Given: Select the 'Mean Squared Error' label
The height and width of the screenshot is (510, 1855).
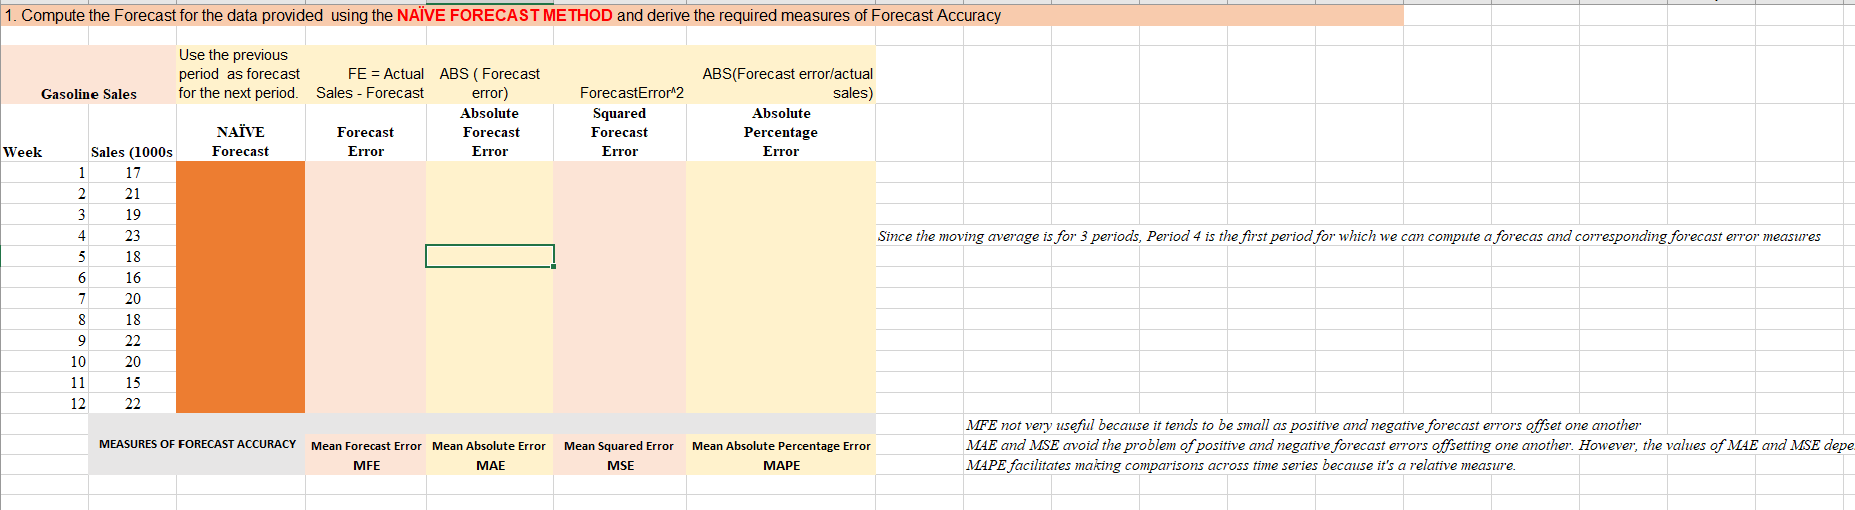Looking at the screenshot, I should (620, 446).
